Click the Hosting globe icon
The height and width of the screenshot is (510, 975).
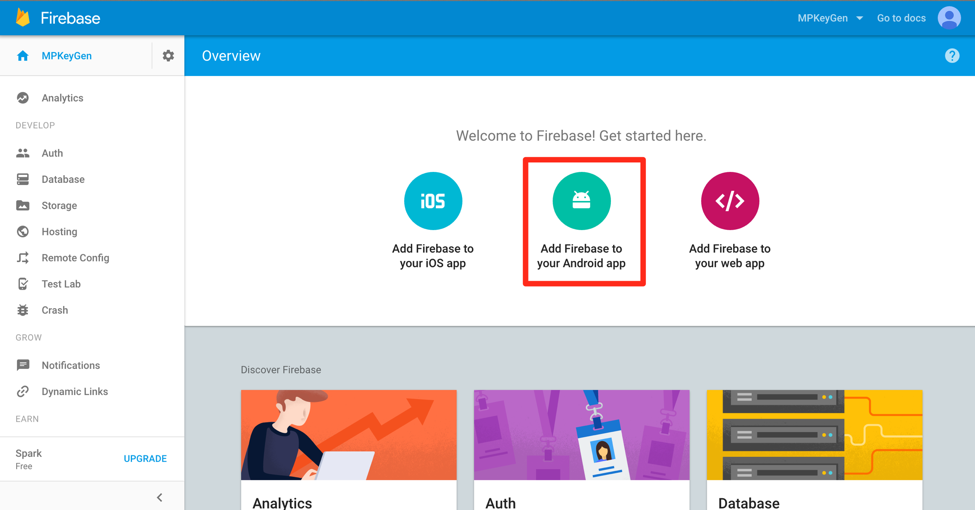pos(23,232)
